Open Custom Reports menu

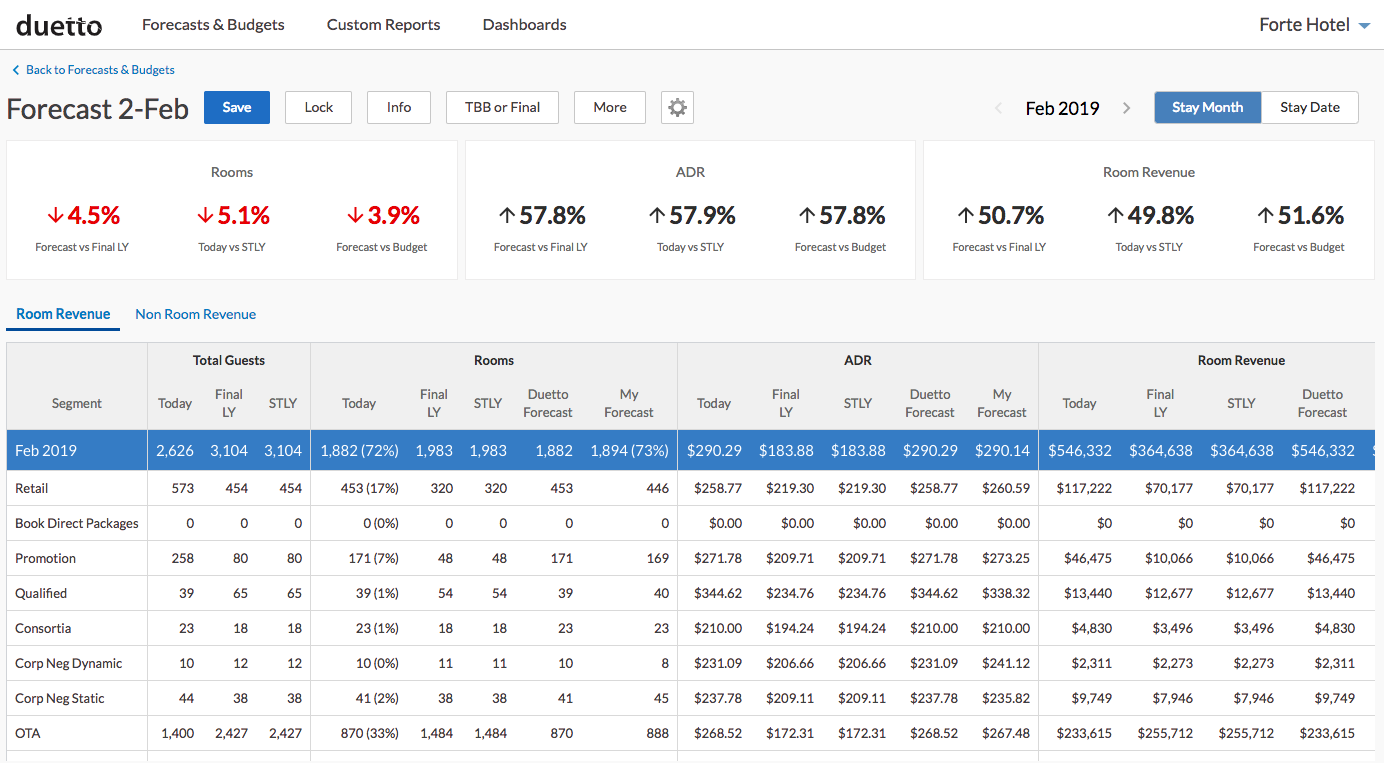point(383,25)
